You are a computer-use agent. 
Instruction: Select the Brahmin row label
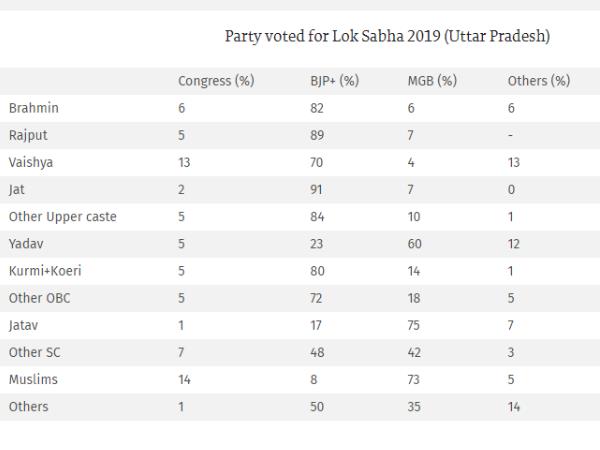(x=32, y=107)
